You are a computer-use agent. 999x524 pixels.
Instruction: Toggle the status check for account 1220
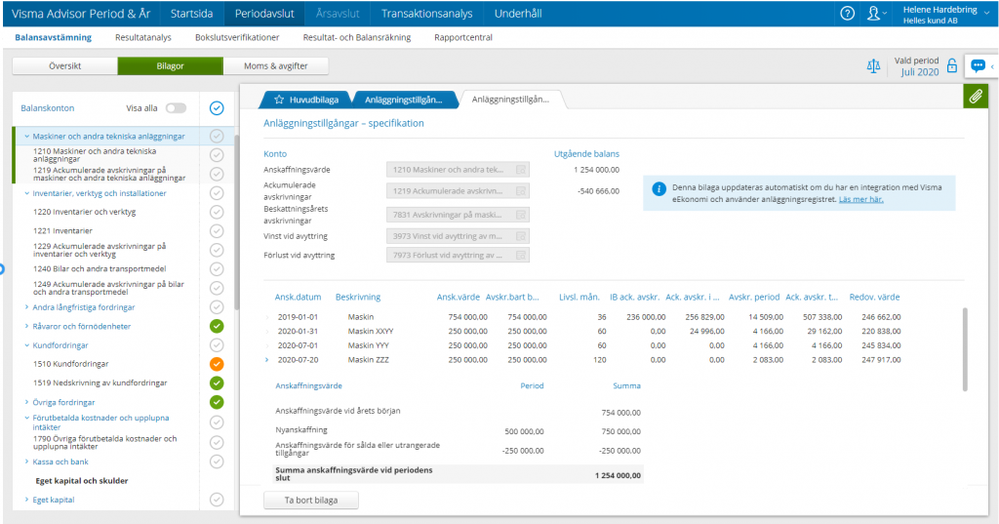click(x=217, y=212)
